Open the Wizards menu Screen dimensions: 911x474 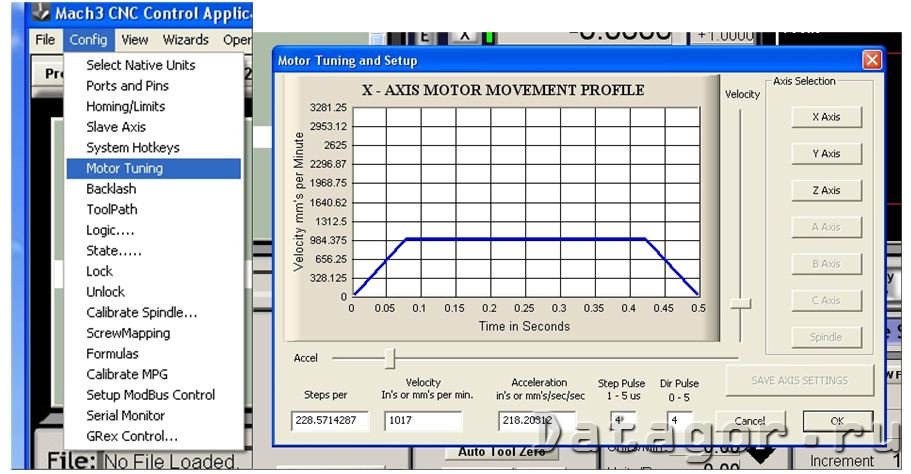point(185,40)
